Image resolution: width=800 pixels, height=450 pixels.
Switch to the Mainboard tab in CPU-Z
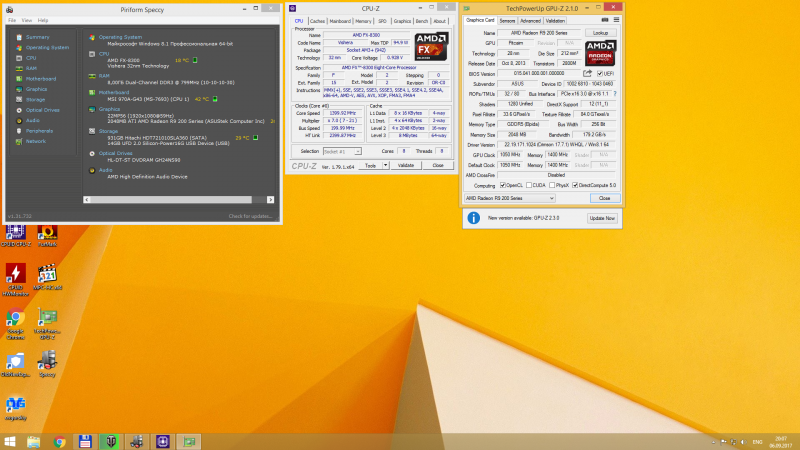tap(340, 21)
